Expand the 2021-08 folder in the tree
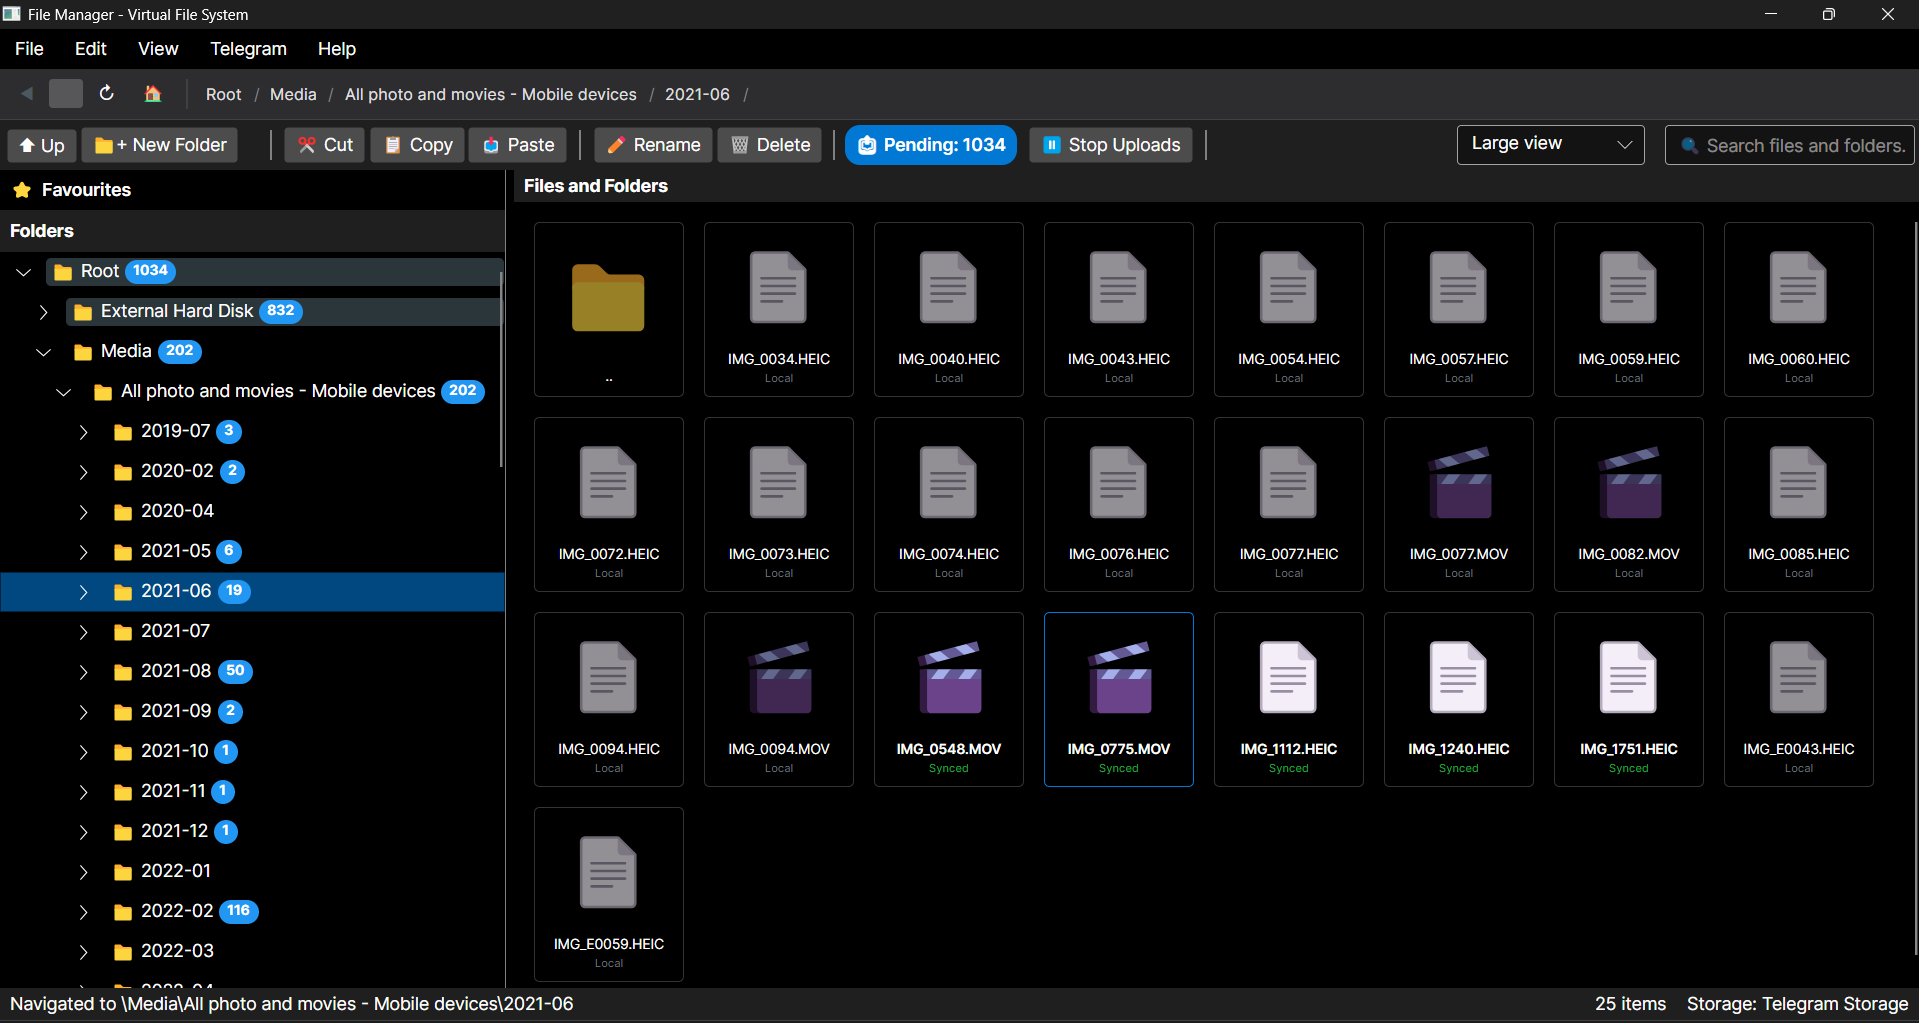1919x1023 pixels. (x=83, y=671)
